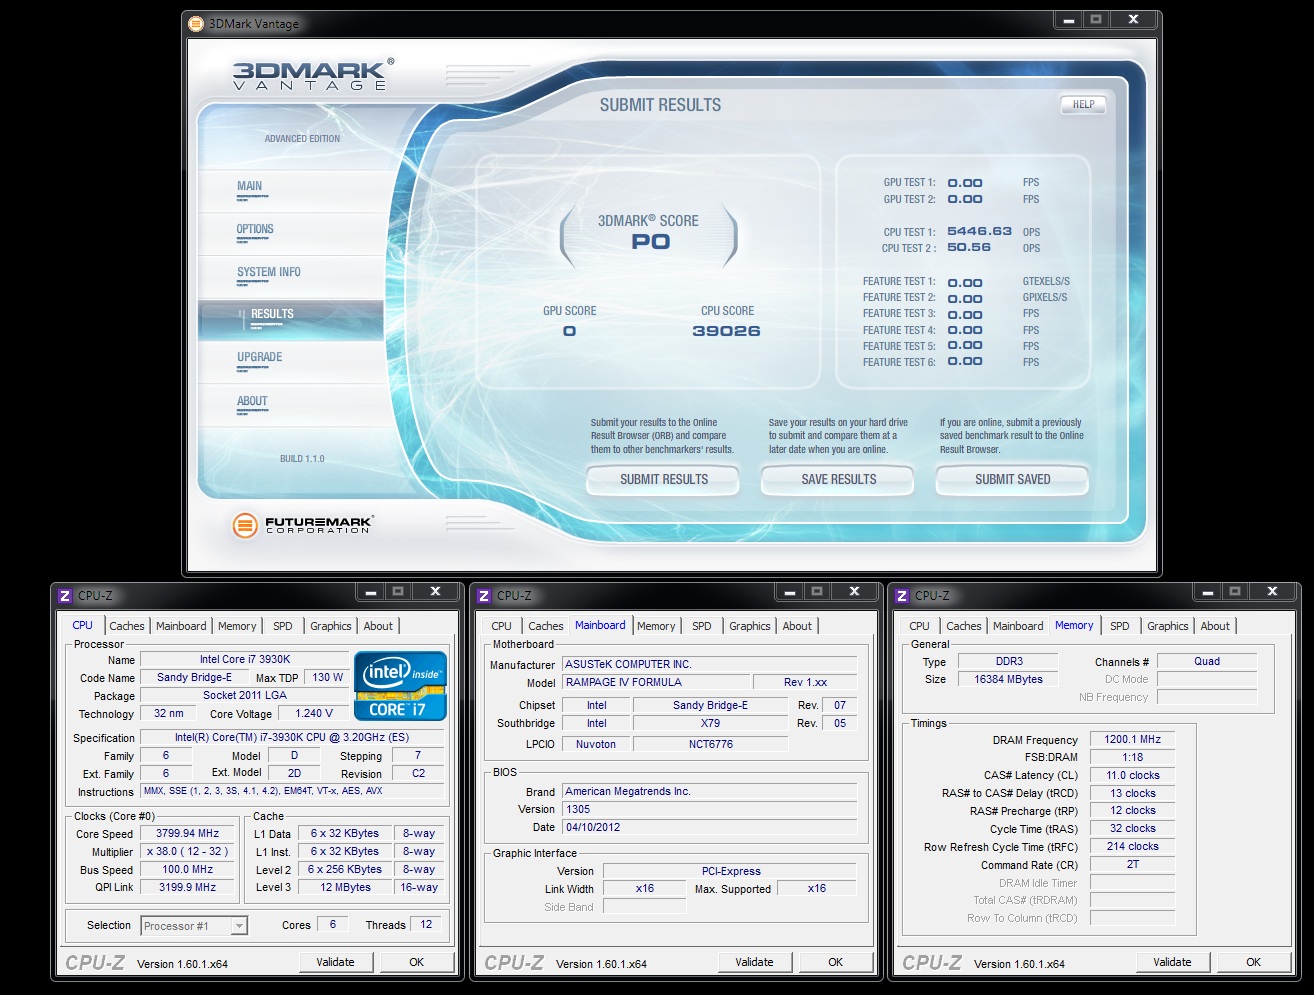The height and width of the screenshot is (995, 1314).
Task: Click the Core Voltage value 1.240 V
Action: coord(314,713)
